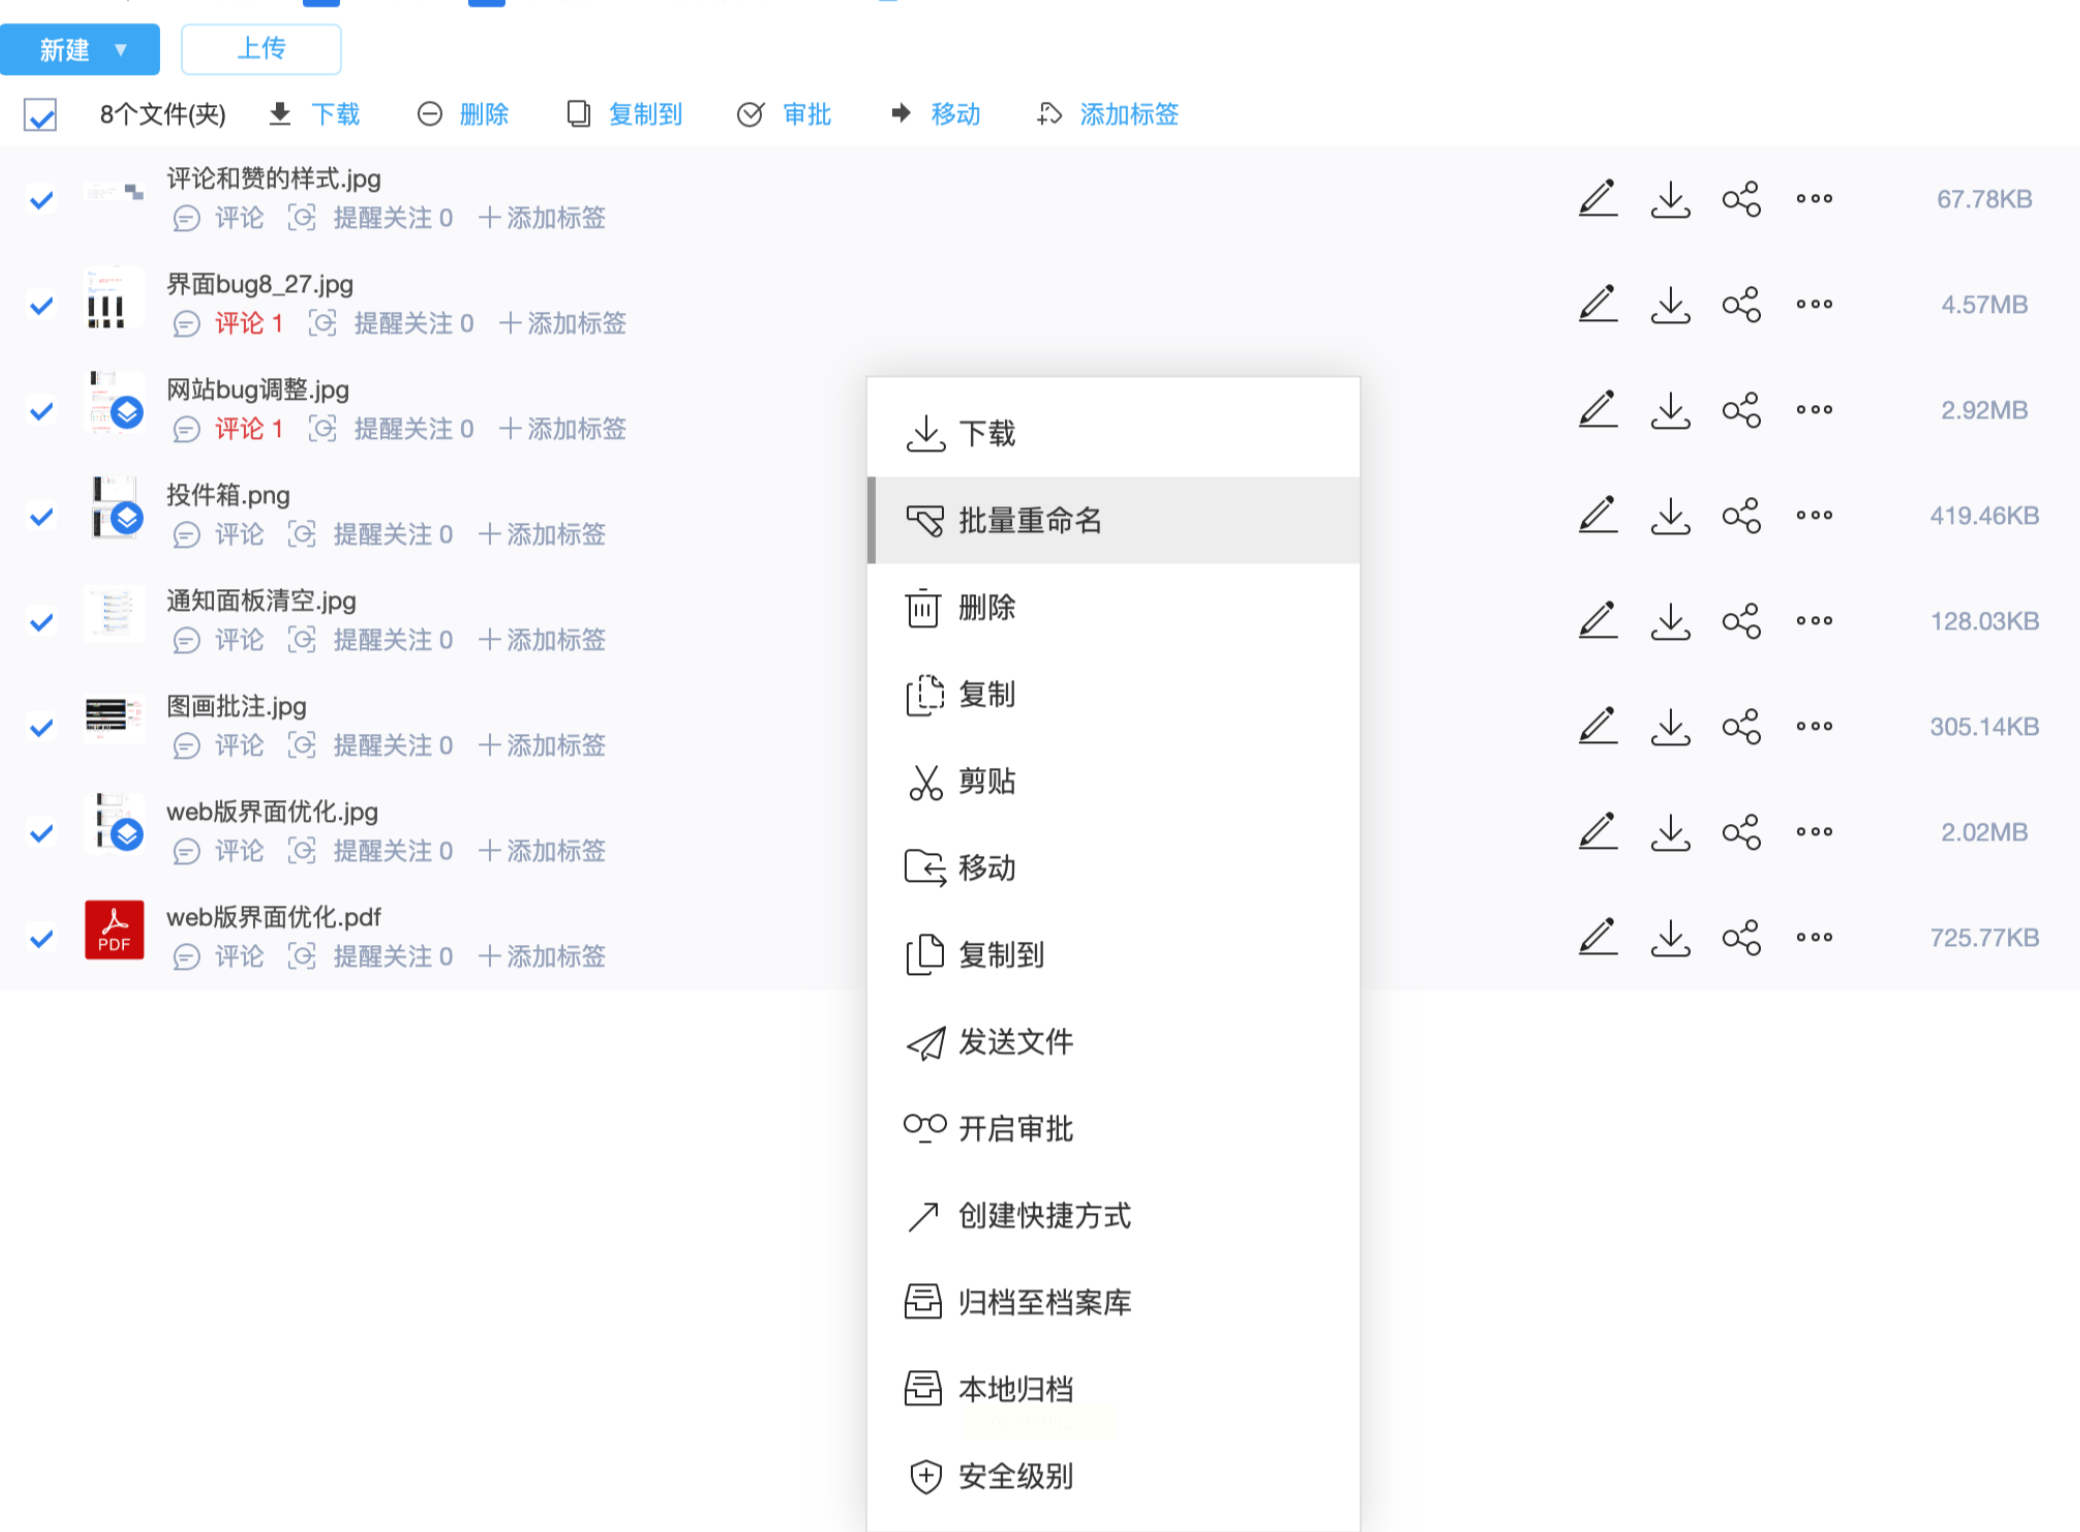This screenshot has width=2080, height=1532.
Task: Click download icon for 界面bug8_27.jpg row
Action: point(1670,304)
